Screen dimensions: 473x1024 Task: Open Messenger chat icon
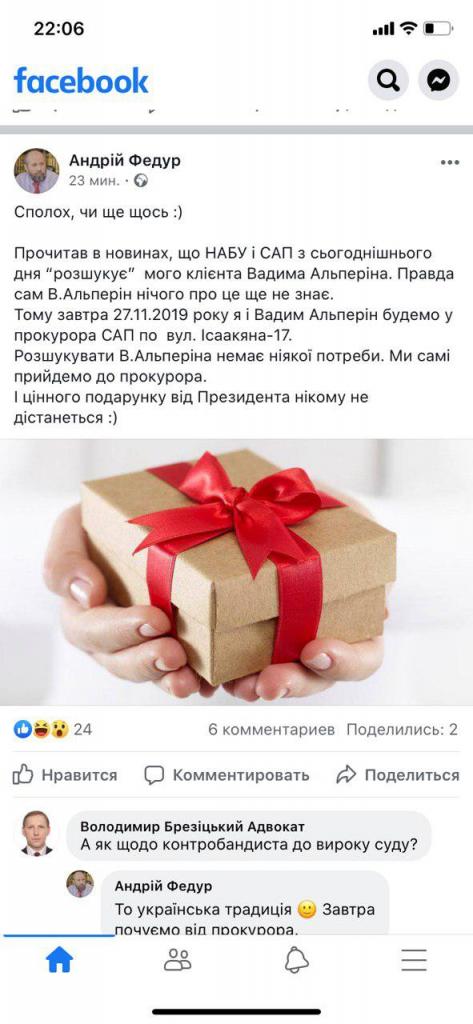pyautogui.click(x=438, y=80)
